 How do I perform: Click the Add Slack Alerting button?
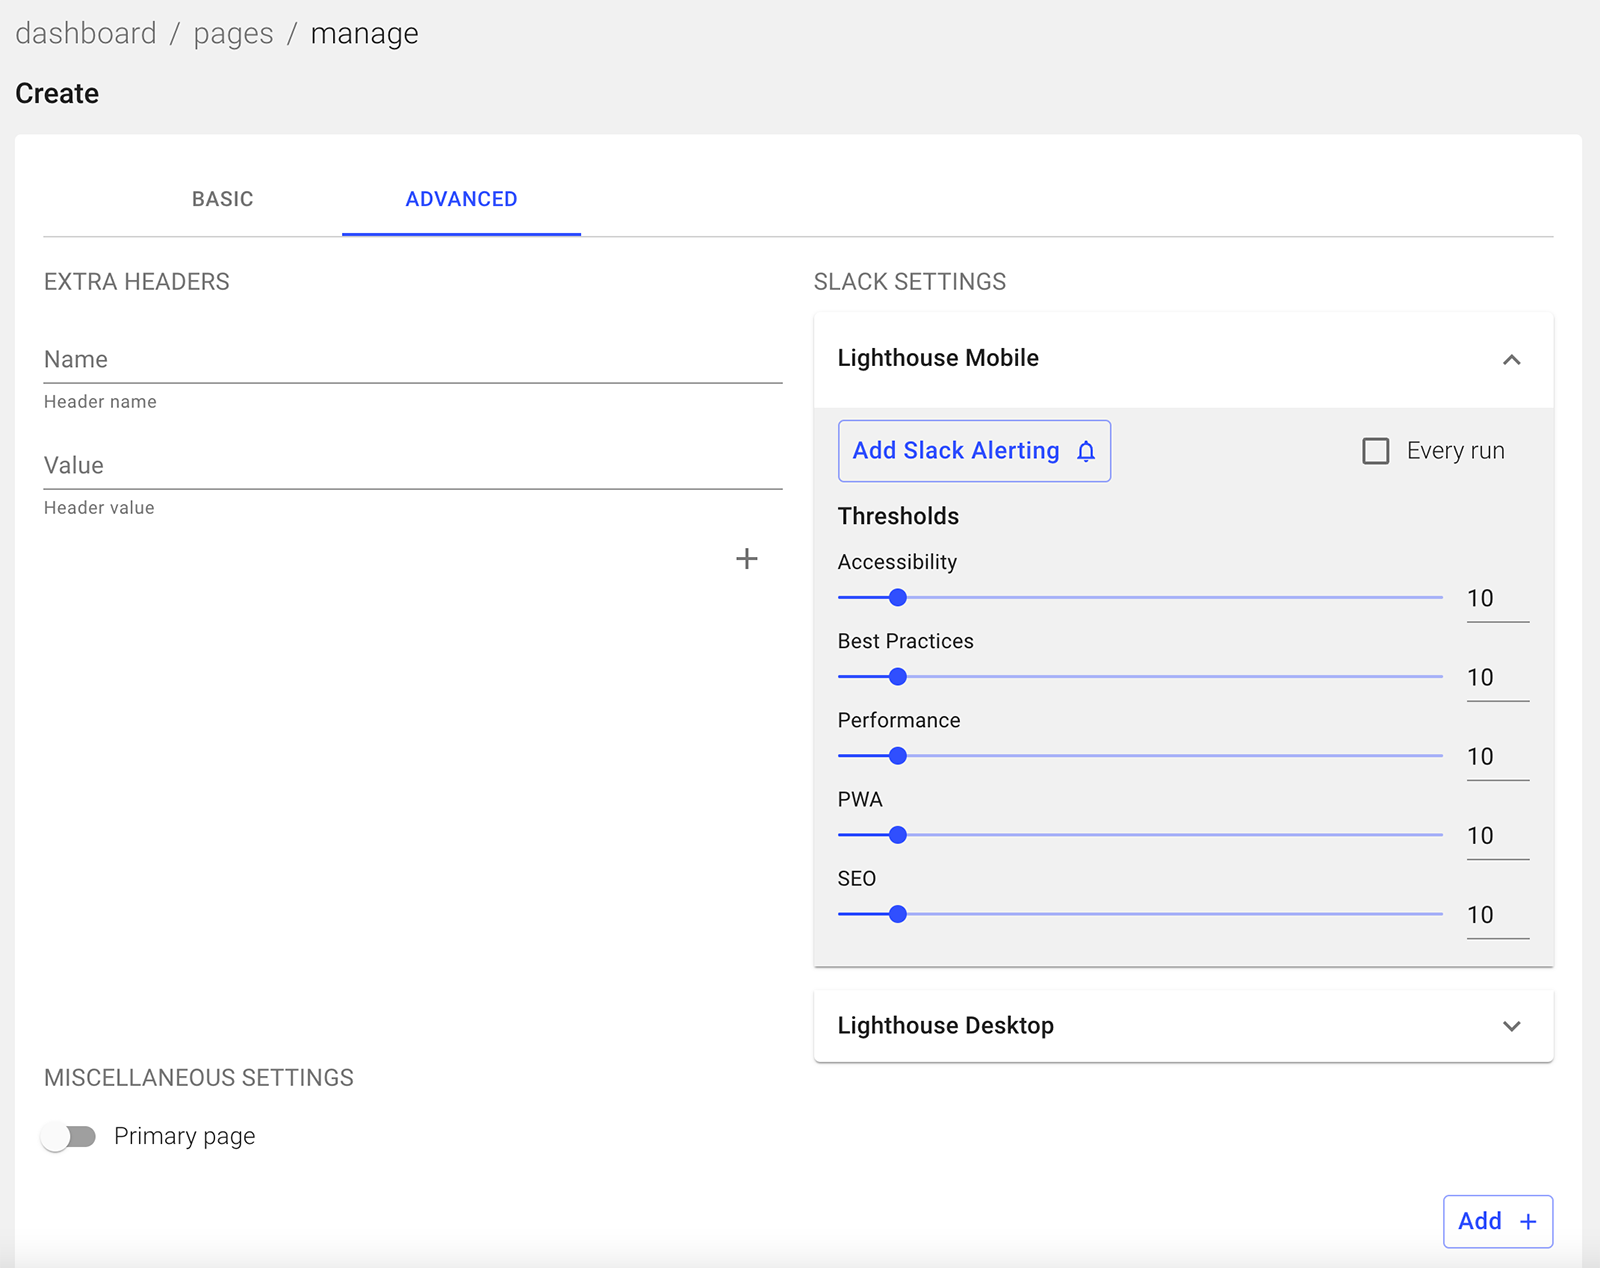pos(974,451)
